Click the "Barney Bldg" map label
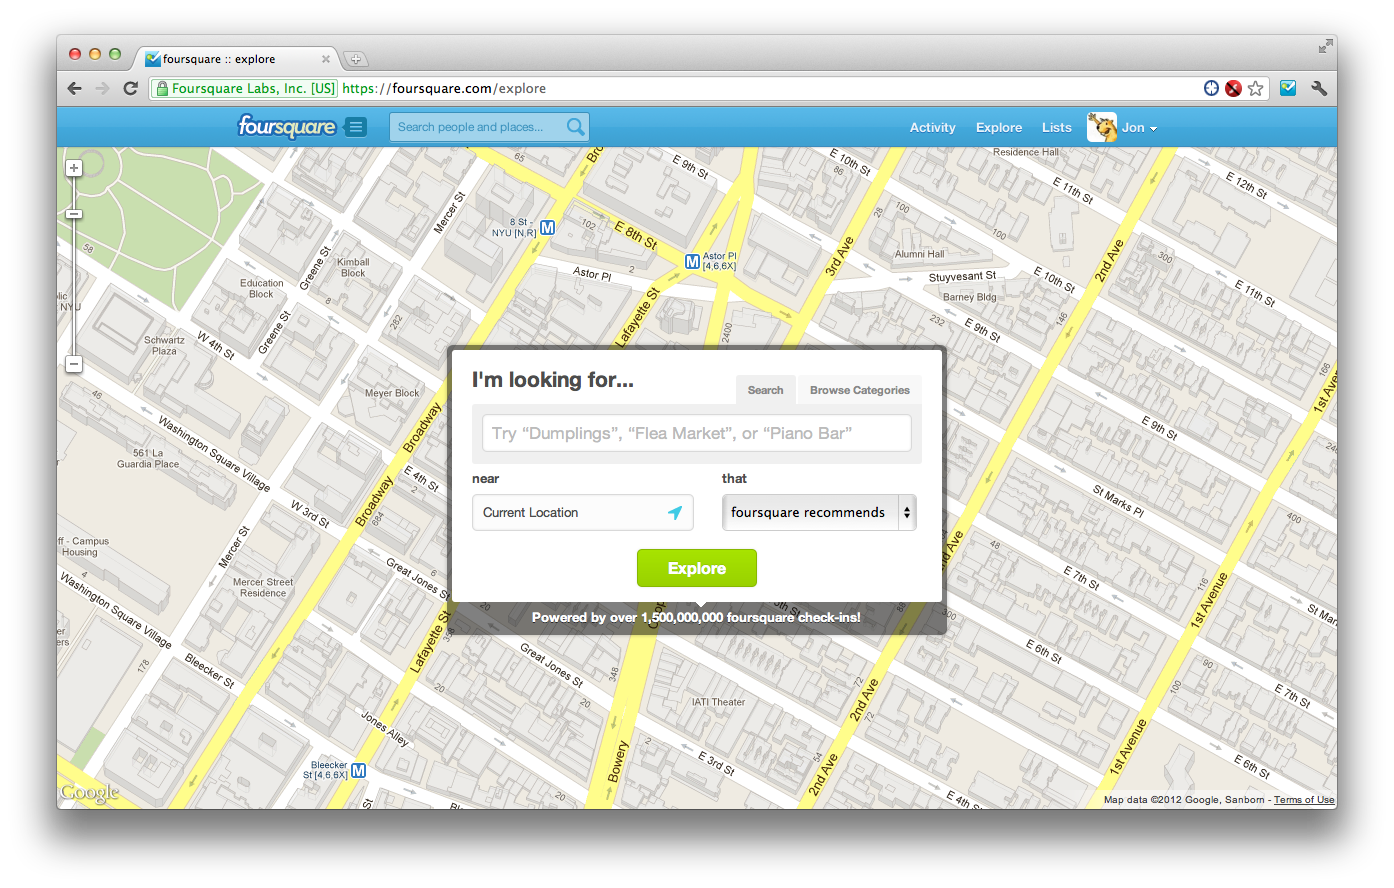Image resolution: width=1394 pixels, height=888 pixels. pyautogui.click(x=970, y=297)
